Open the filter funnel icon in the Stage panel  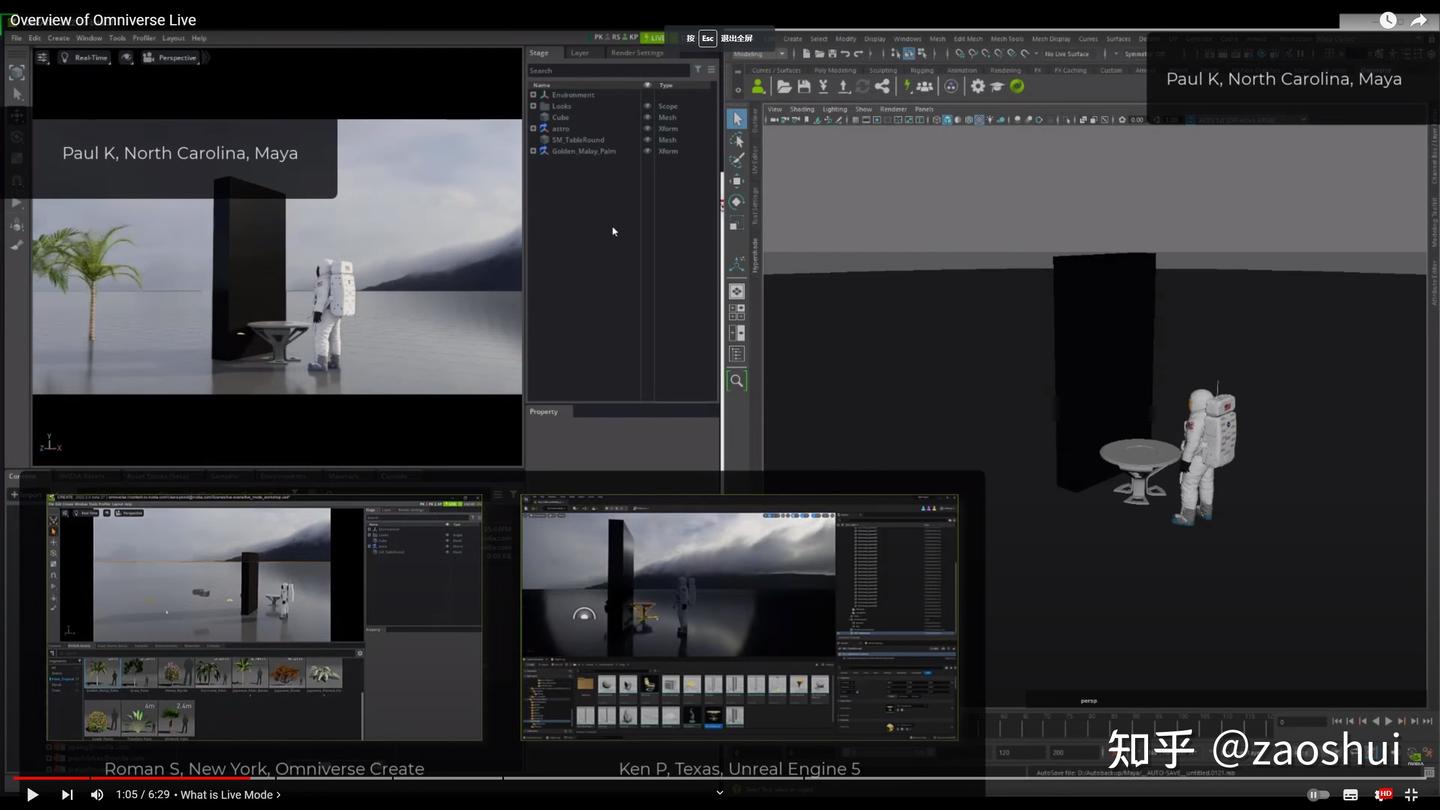698,70
